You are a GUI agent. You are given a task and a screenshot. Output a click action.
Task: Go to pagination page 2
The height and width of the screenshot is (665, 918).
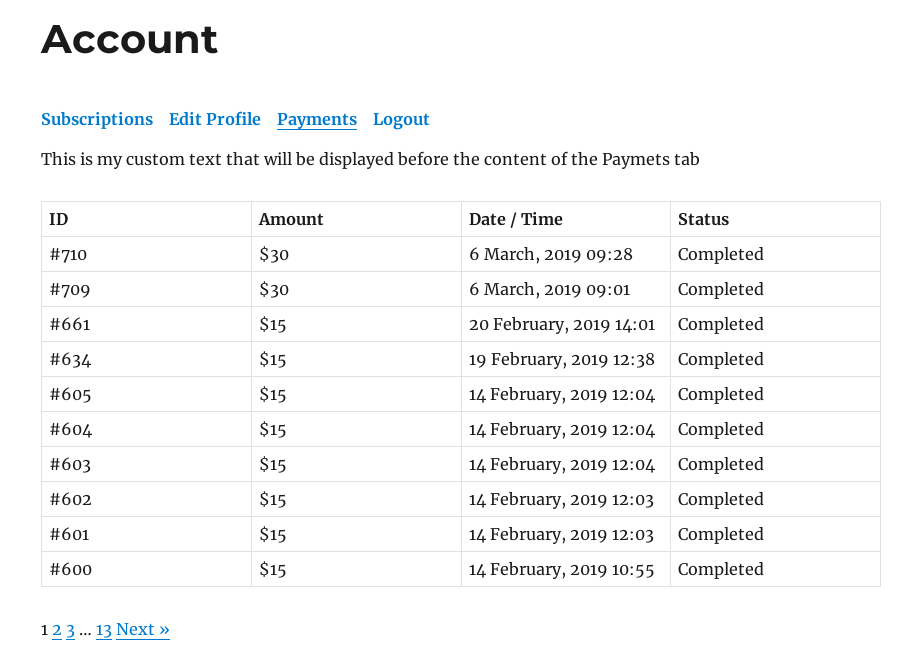(x=57, y=630)
